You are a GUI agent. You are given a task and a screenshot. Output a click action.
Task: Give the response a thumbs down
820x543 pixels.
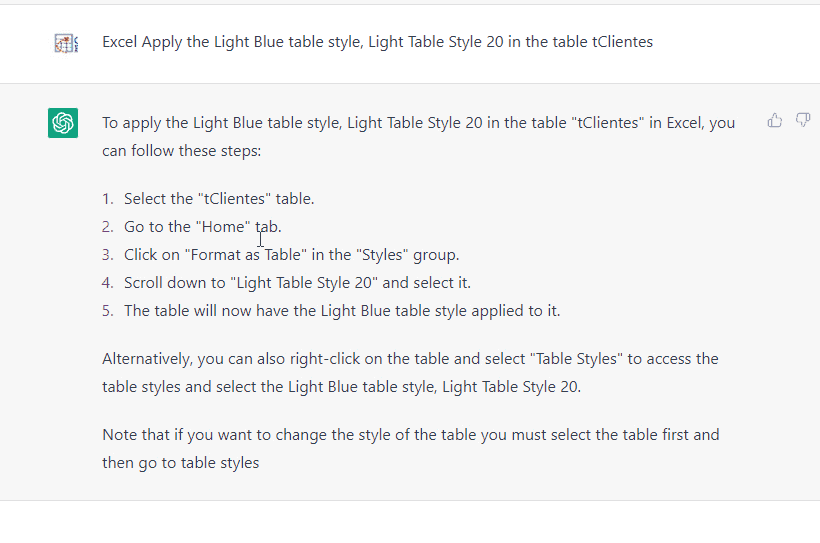803,121
